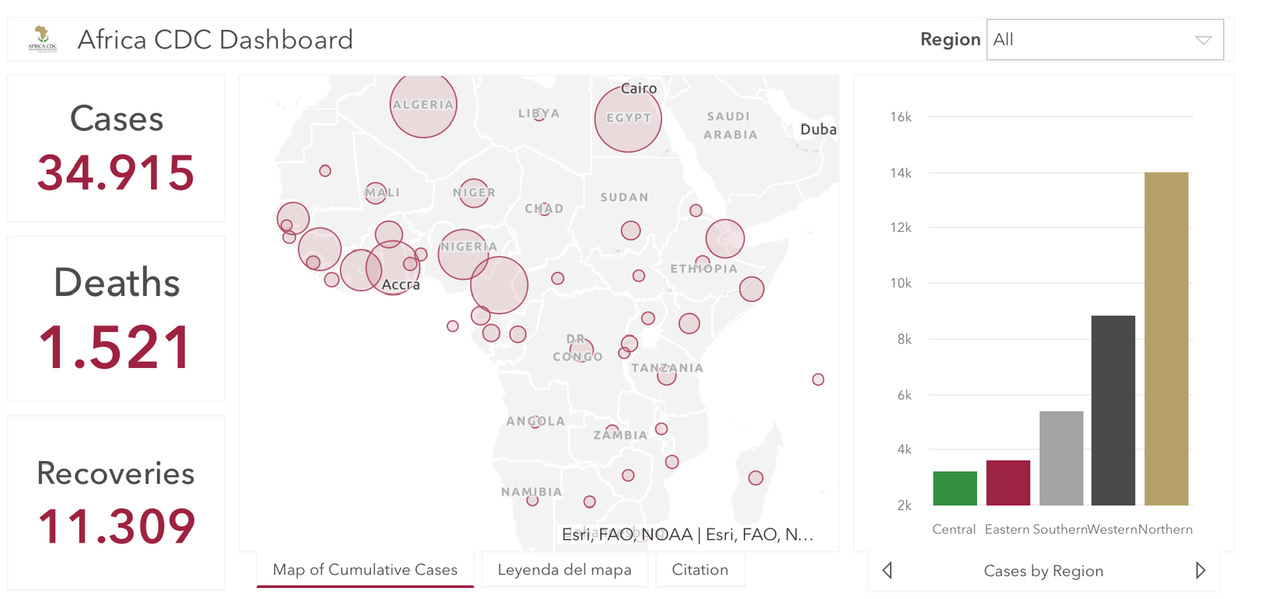The image size is (1280, 599).
Task: Click the Algeria case bubble on map
Action: coord(423,103)
